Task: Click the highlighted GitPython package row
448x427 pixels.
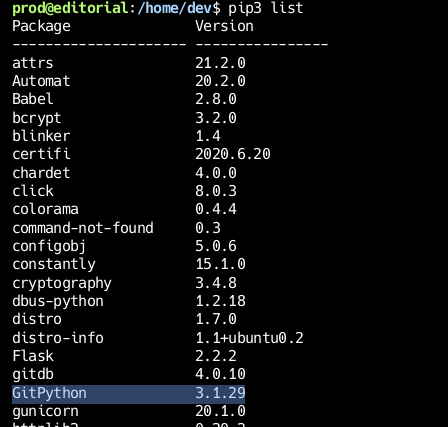Action: (x=128, y=394)
